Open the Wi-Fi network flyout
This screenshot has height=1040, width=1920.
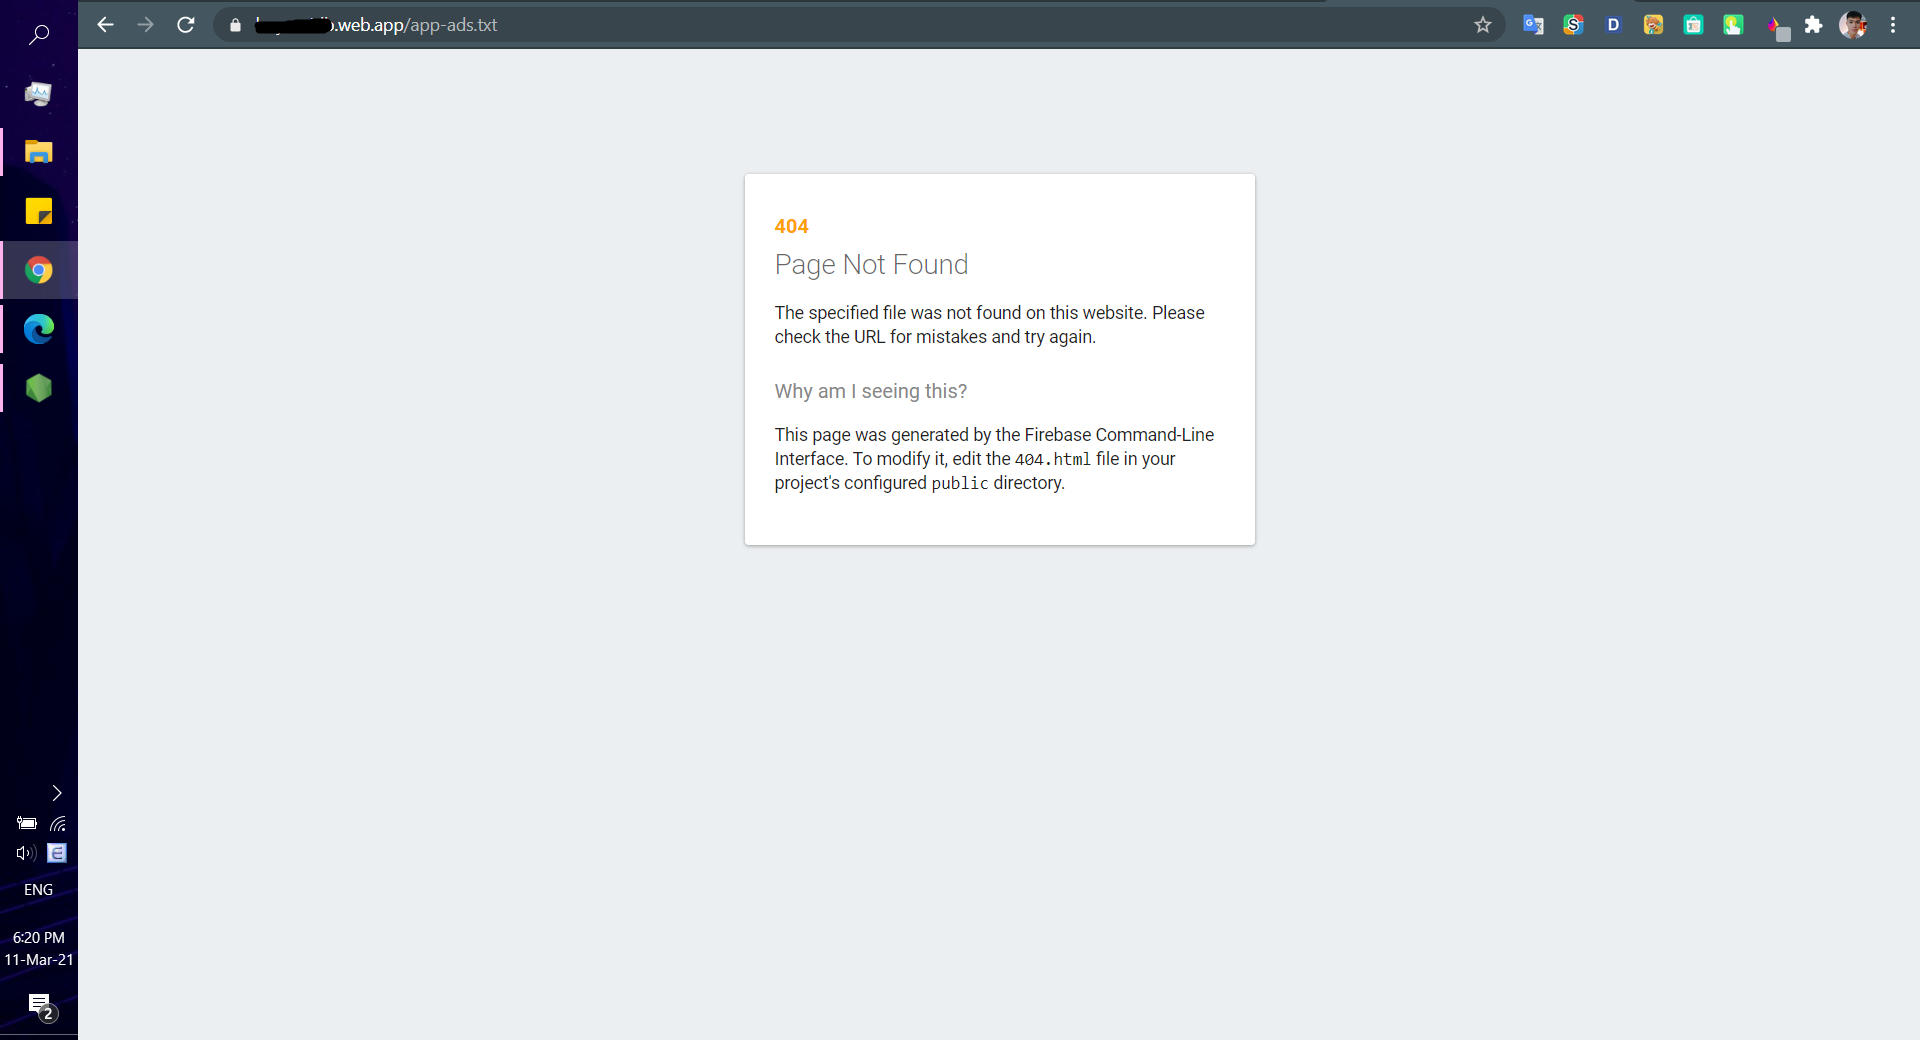58,824
